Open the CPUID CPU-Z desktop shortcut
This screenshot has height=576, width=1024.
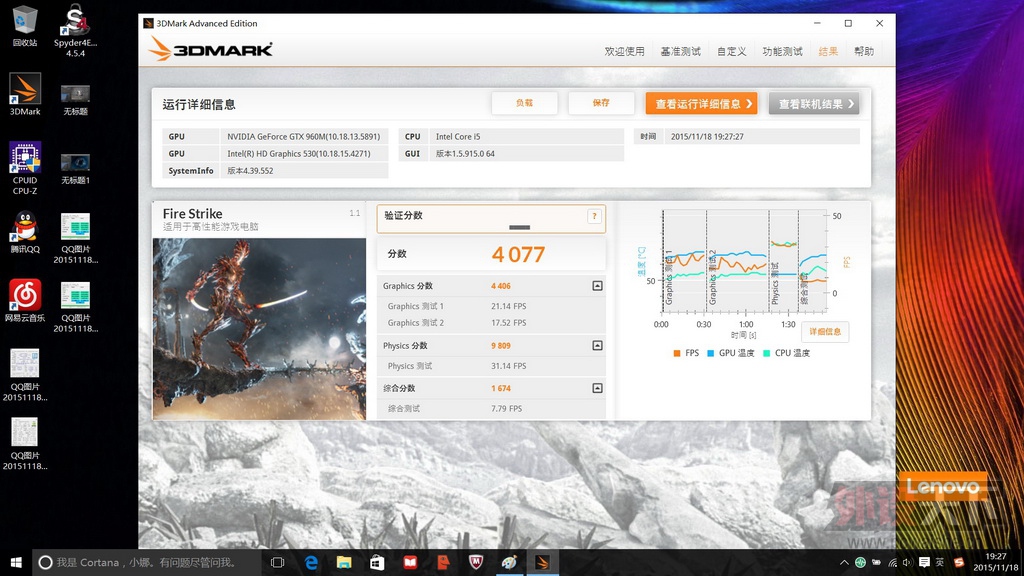25,168
